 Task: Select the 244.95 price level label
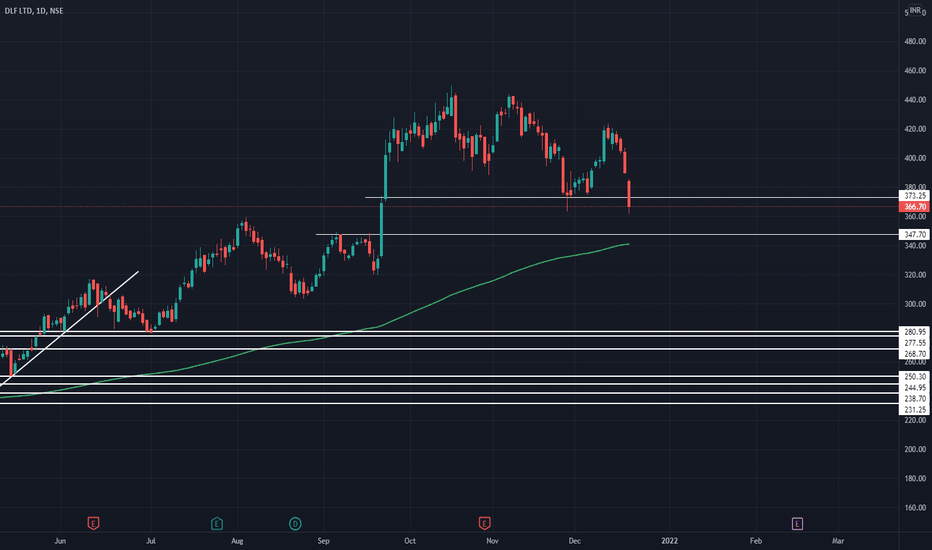915,388
